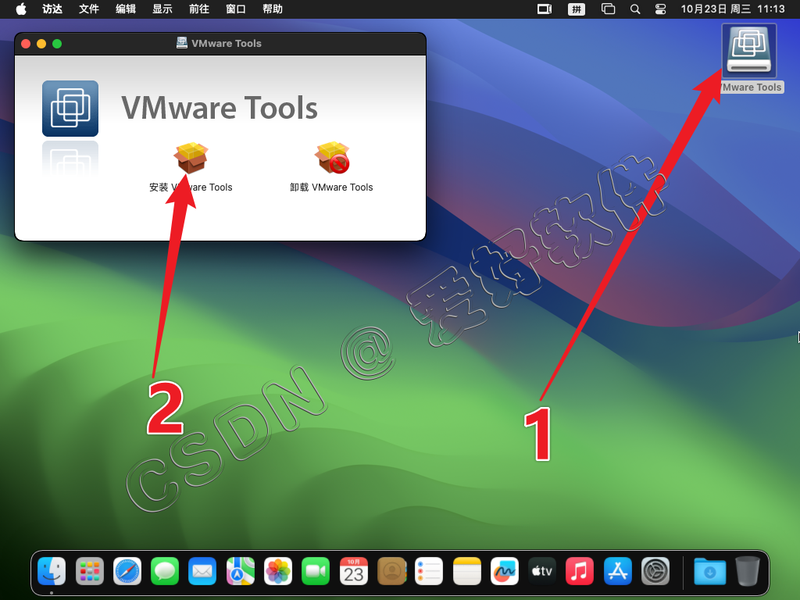800x600 pixels.
Task: Open Contacts from the Dock
Action: pyautogui.click(x=391, y=571)
